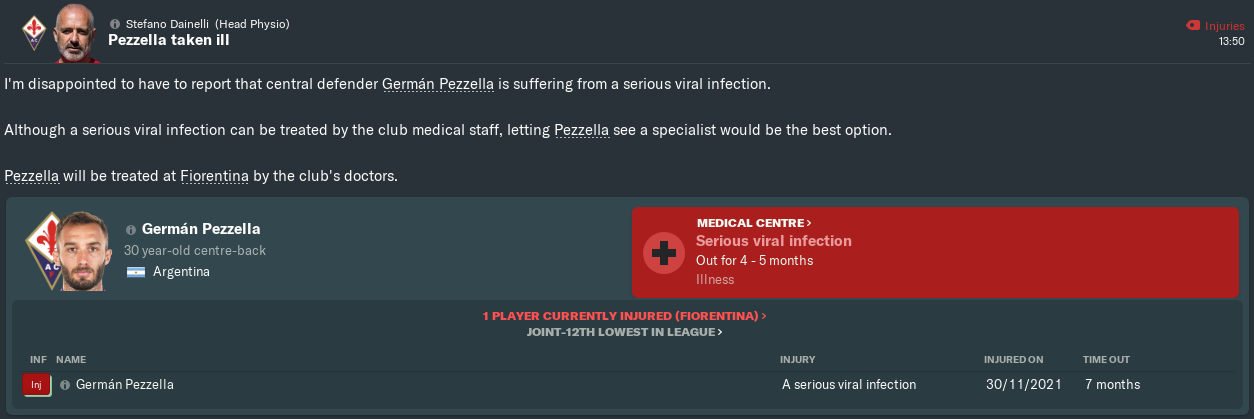The width and height of the screenshot is (1254, 419).
Task: Sort the table by the Time Out column
Action: pos(1104,358)
